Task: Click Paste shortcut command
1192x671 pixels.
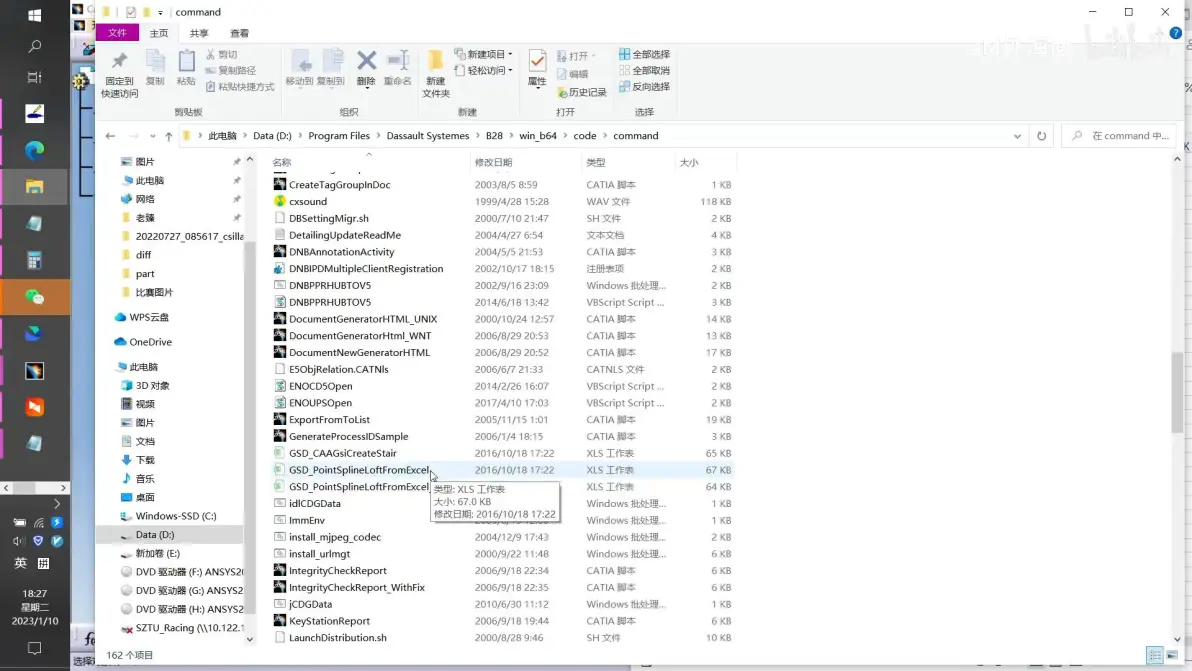Action: tap(239, 87)
